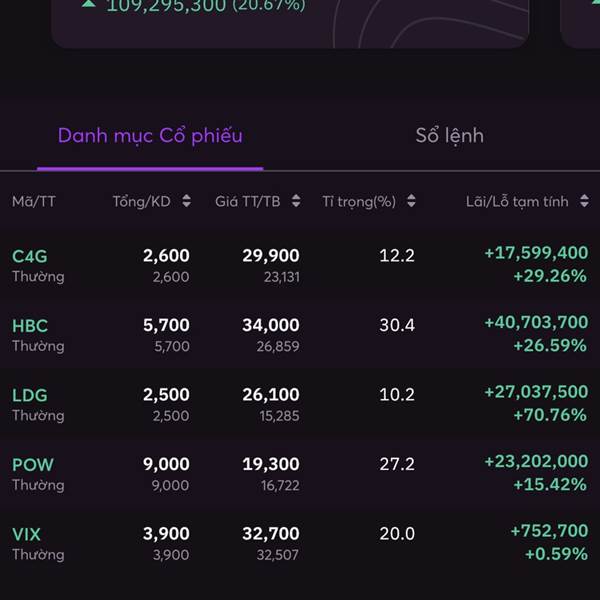Click the C4G profit value +17,599,400
The image size is (600, 600).
536,254
